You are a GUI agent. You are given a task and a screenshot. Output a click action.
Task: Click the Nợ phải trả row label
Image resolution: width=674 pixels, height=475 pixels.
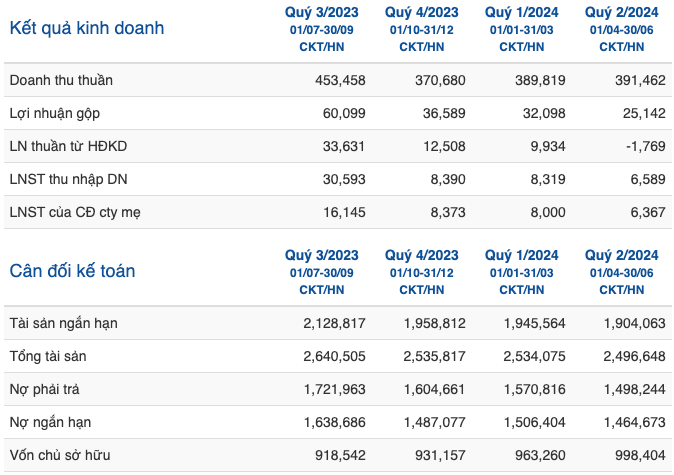[44, 389]
